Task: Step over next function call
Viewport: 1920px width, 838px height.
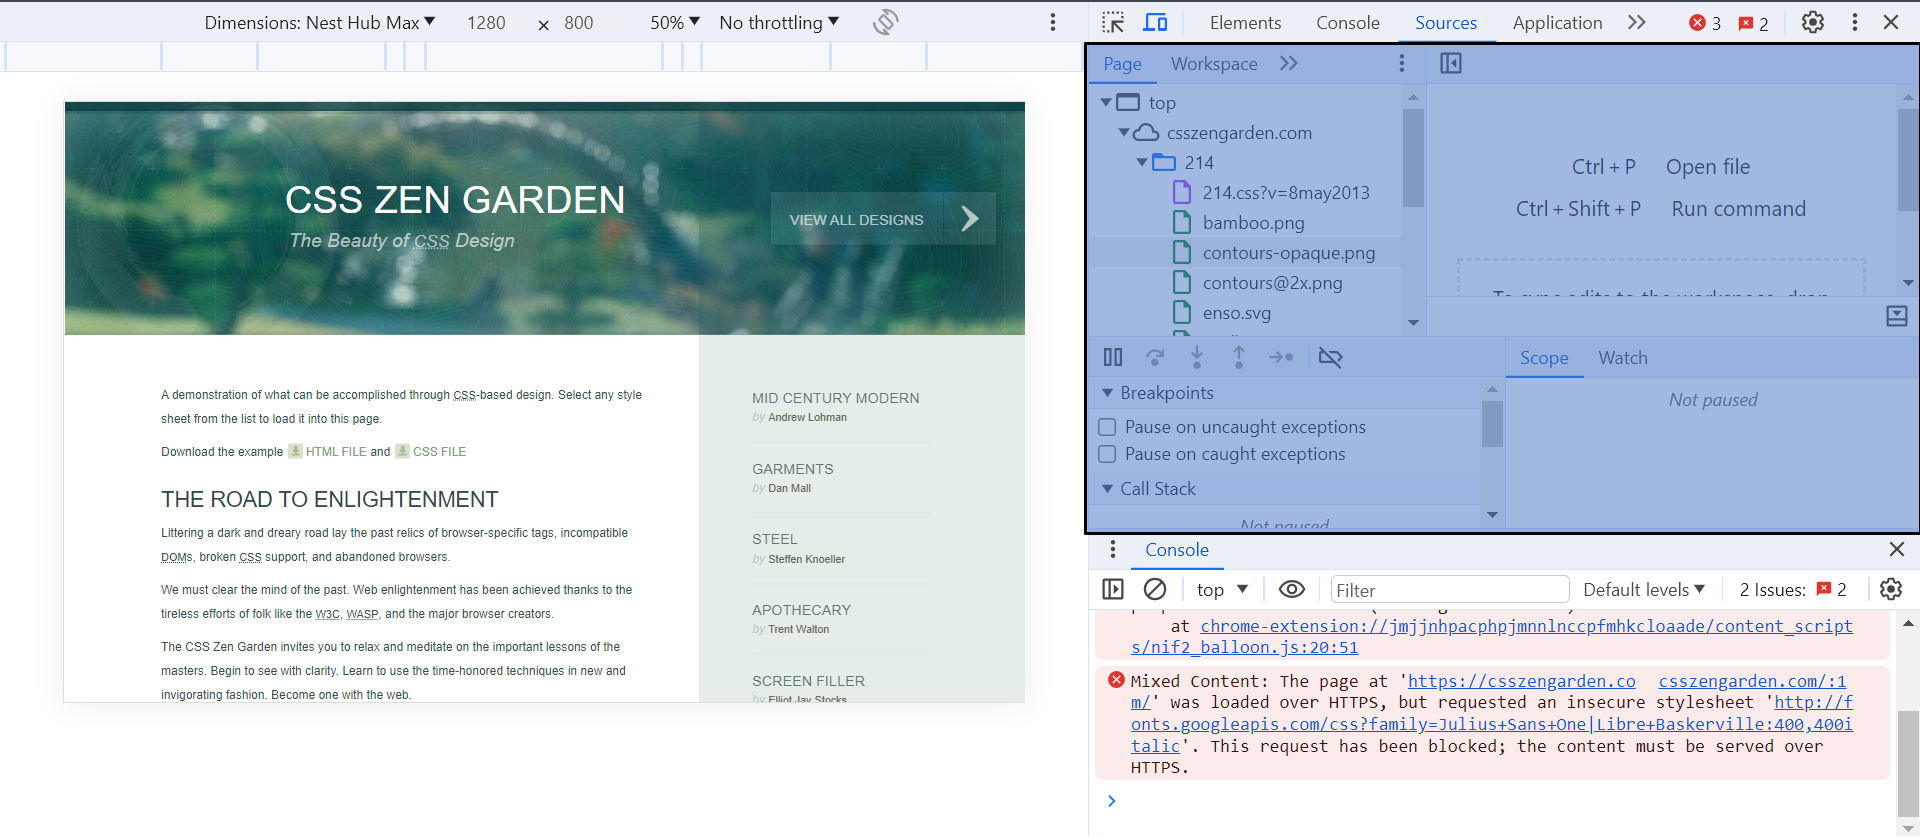Action: (x=1155, y=357)
